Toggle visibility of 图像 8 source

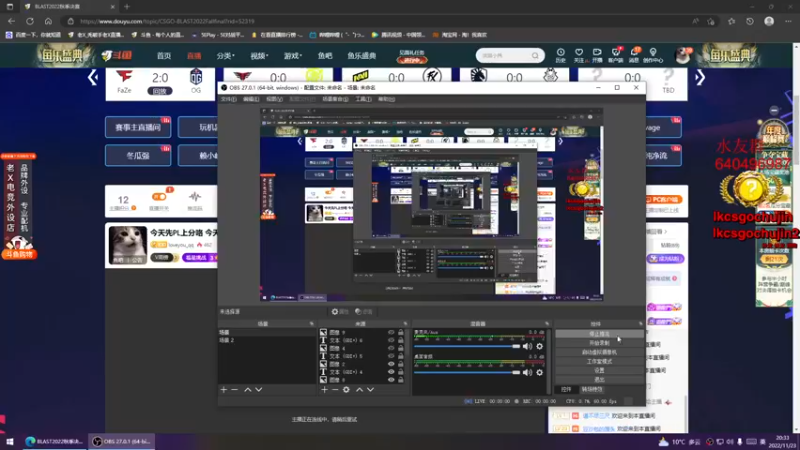(x=391, y=380)
